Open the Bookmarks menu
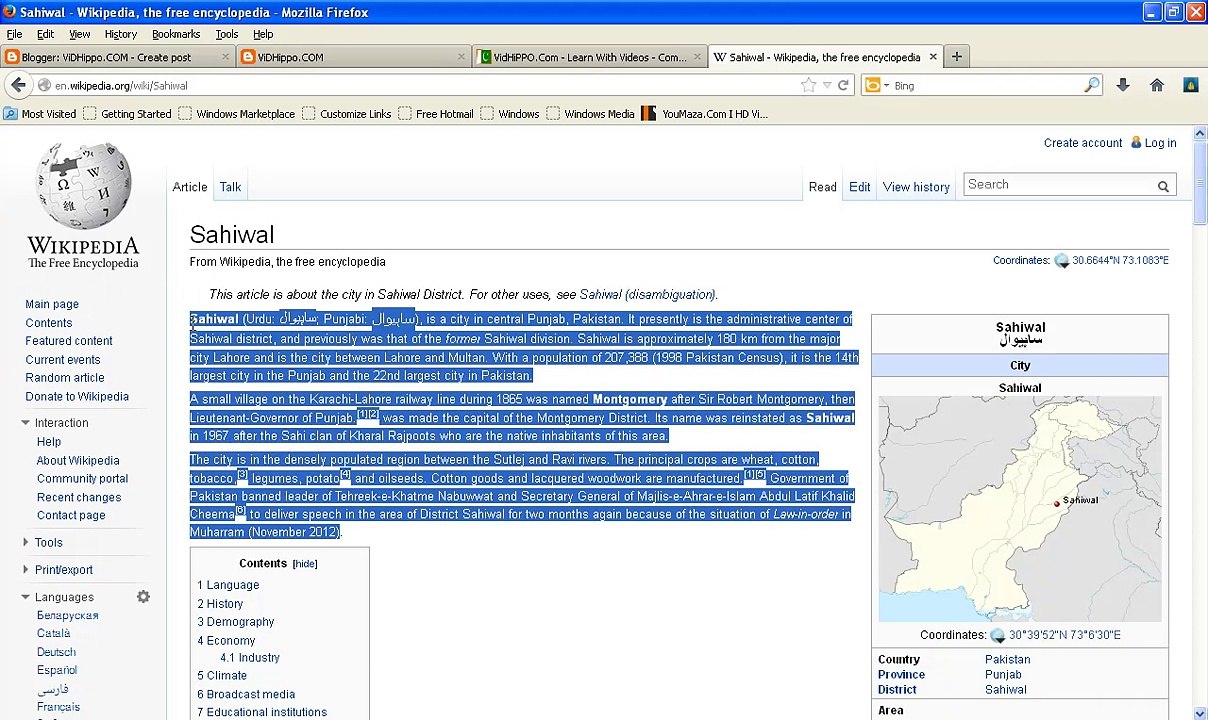The height and width of the screenshot is (720, 1208). pyautogui.click(x=176, y=34)
